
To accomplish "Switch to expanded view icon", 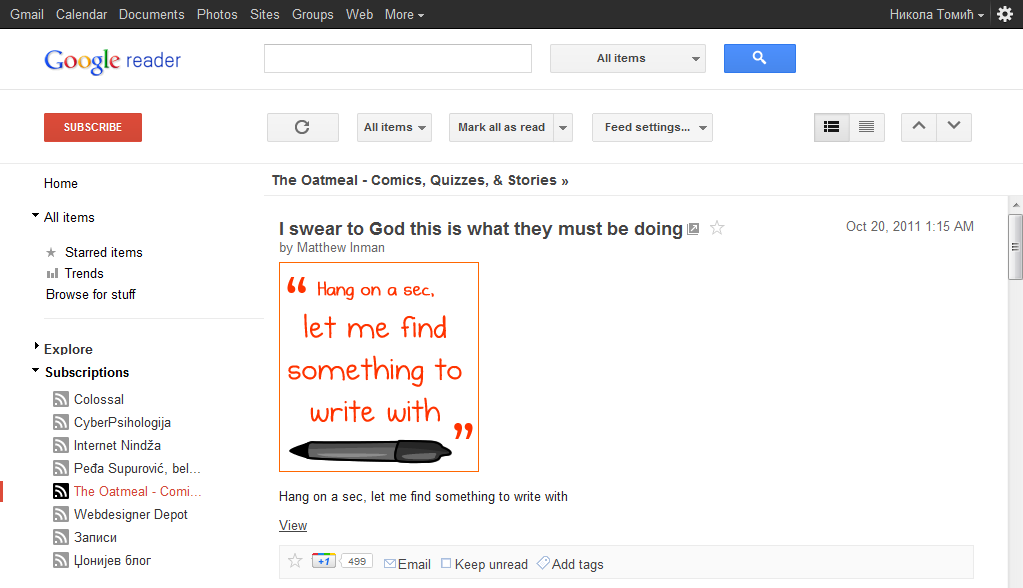I will tap(832, 127).
